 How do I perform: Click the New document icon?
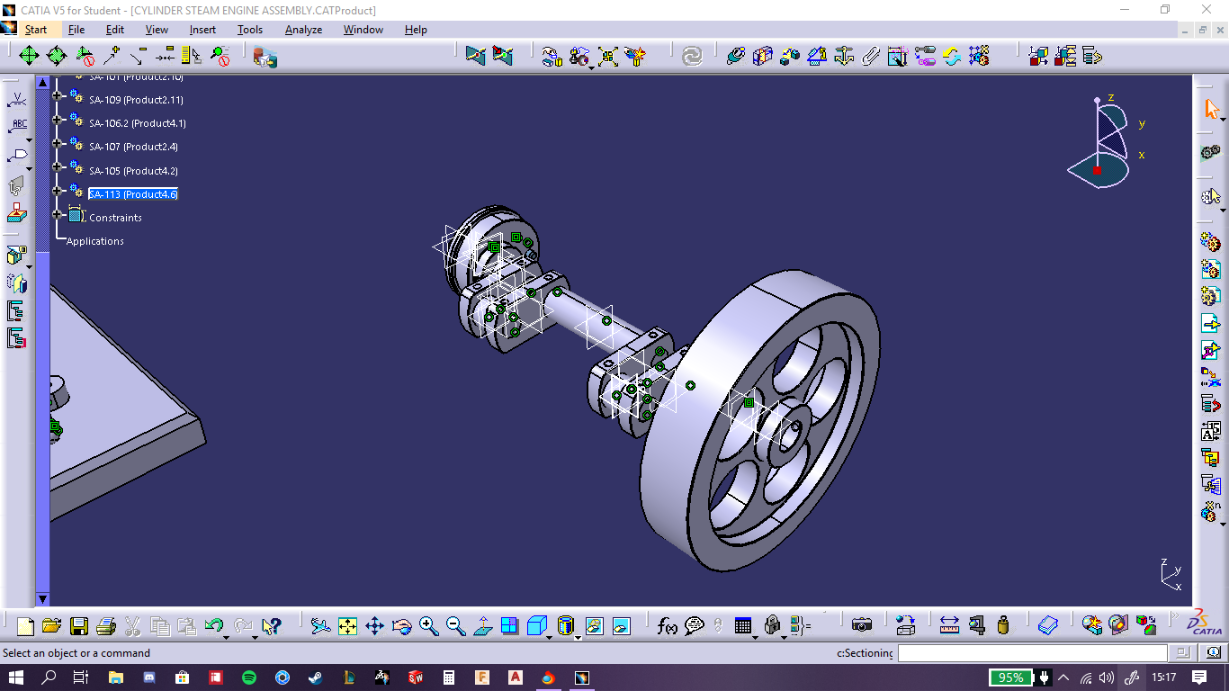click(x=25, y=626)
